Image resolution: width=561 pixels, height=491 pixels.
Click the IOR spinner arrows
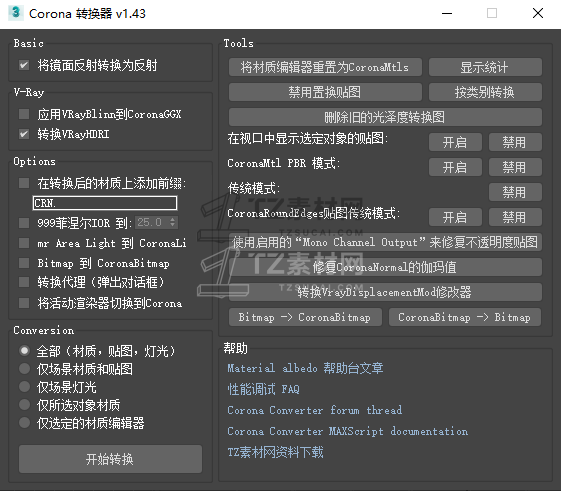173,222
